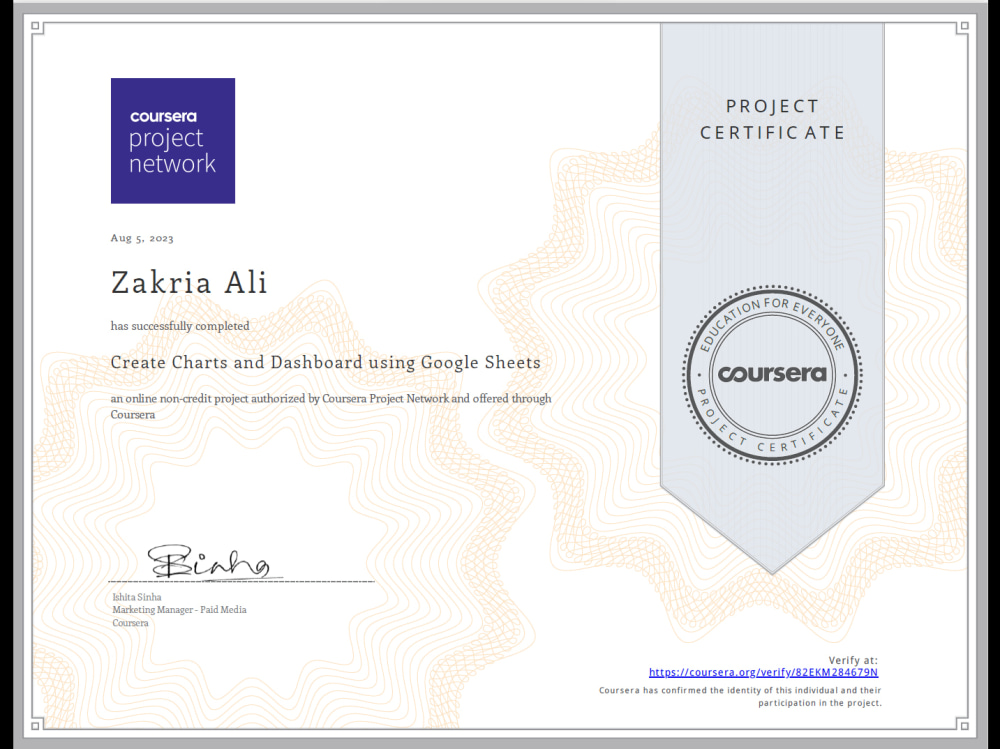
Task: Click the Coursera Project Network logo
Action: (172, 140)
